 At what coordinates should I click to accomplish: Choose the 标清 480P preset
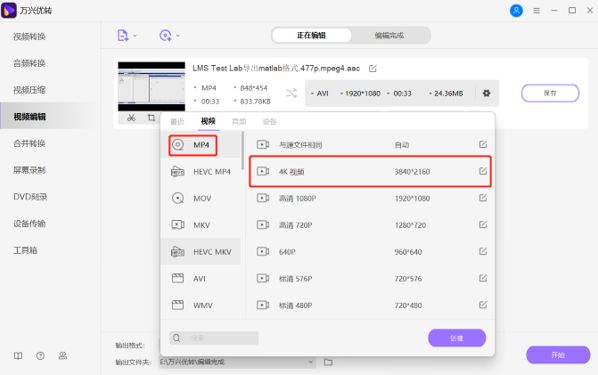[x=370, y=305]
